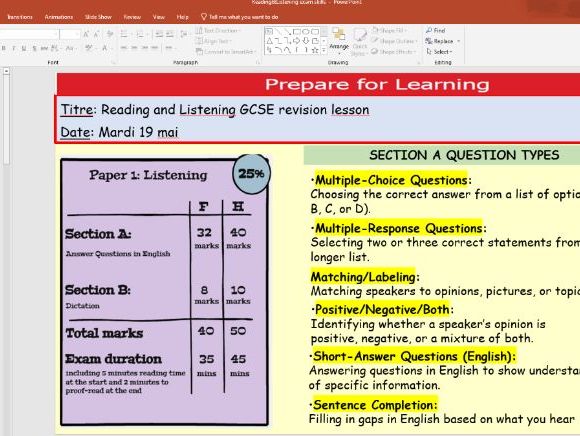Screen dimensions: 580x436
Task: Click the 25% circle on the slide
Action: click(x=252, y=173)
